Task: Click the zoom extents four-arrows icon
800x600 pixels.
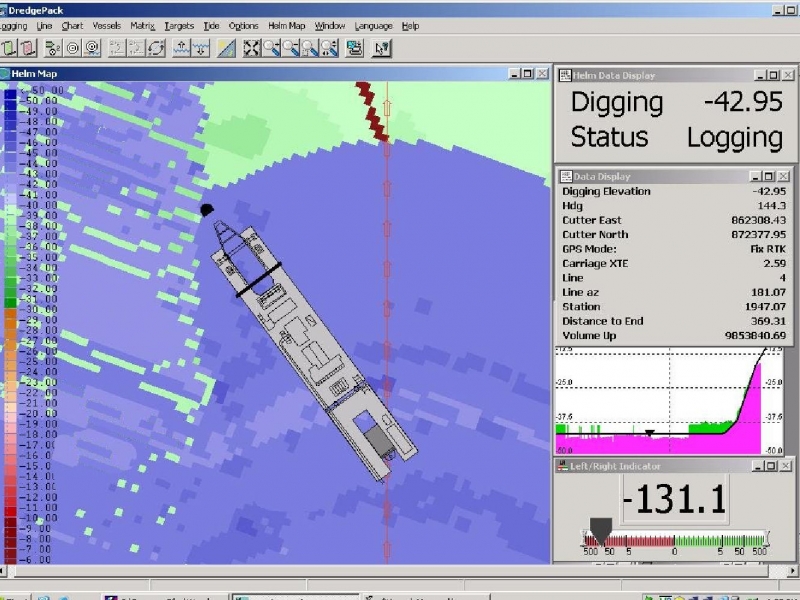Action: point(251,47)
